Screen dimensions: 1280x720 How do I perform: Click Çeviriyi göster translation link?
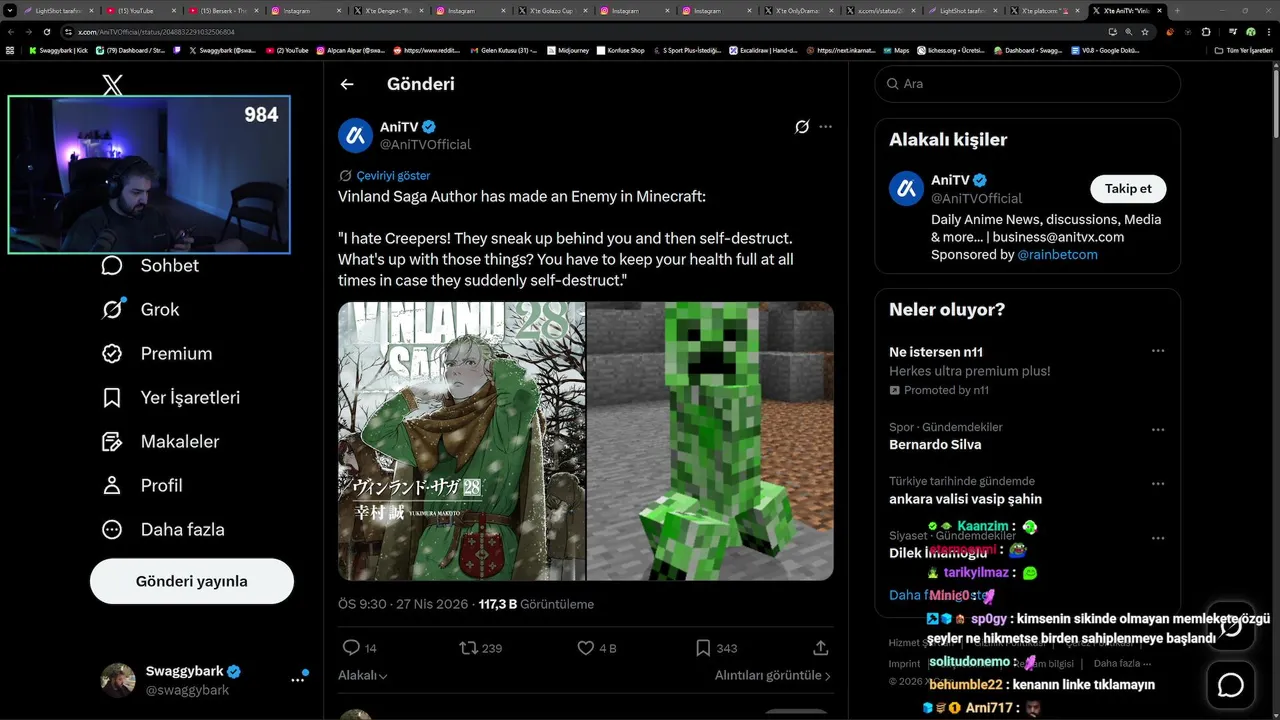tap(393, 175)
